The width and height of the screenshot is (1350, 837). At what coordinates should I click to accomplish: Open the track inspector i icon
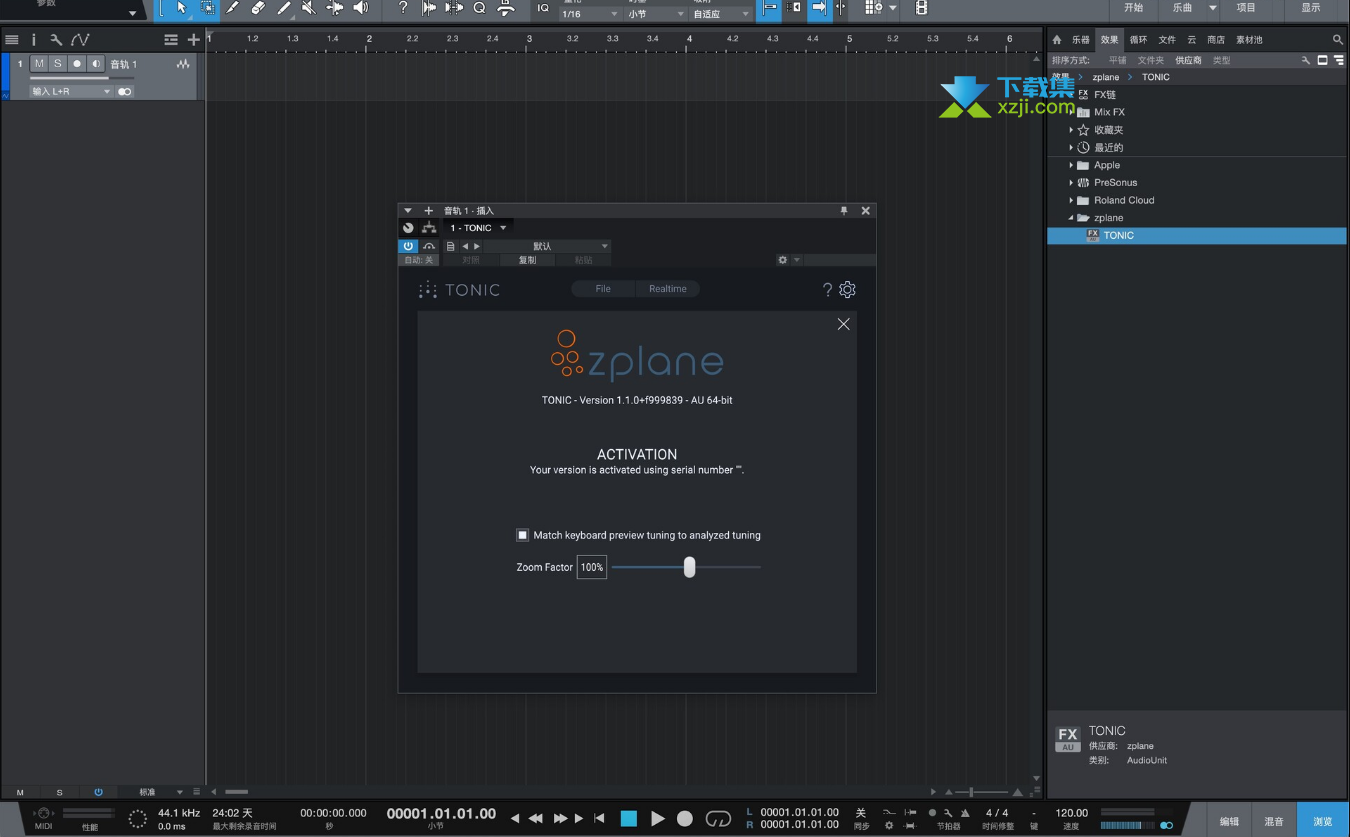coord(33,40)
